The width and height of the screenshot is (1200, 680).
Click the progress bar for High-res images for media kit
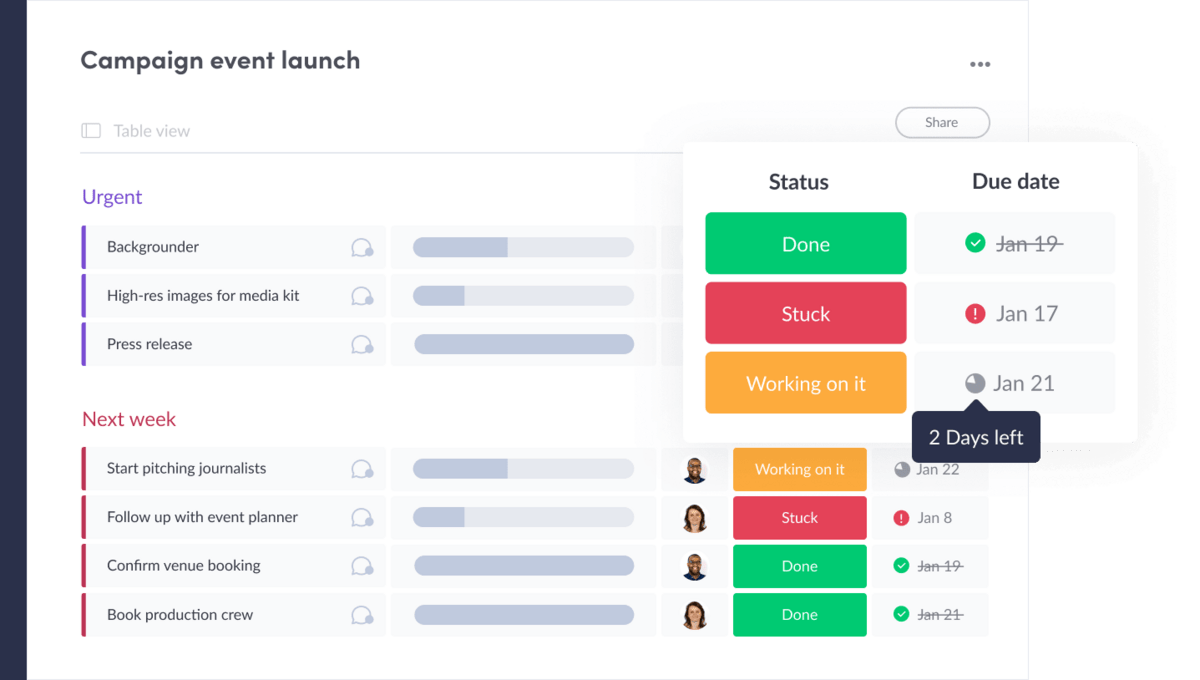coord(523,296)
